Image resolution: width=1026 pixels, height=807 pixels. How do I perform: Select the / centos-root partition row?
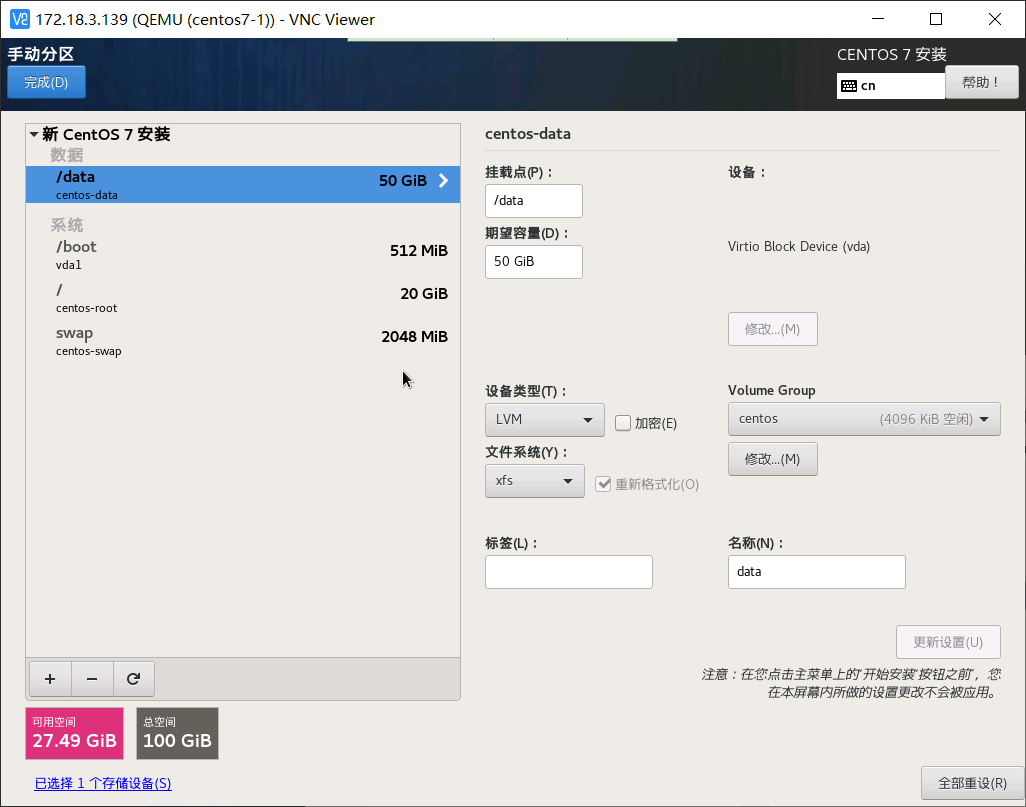(243, 298)
